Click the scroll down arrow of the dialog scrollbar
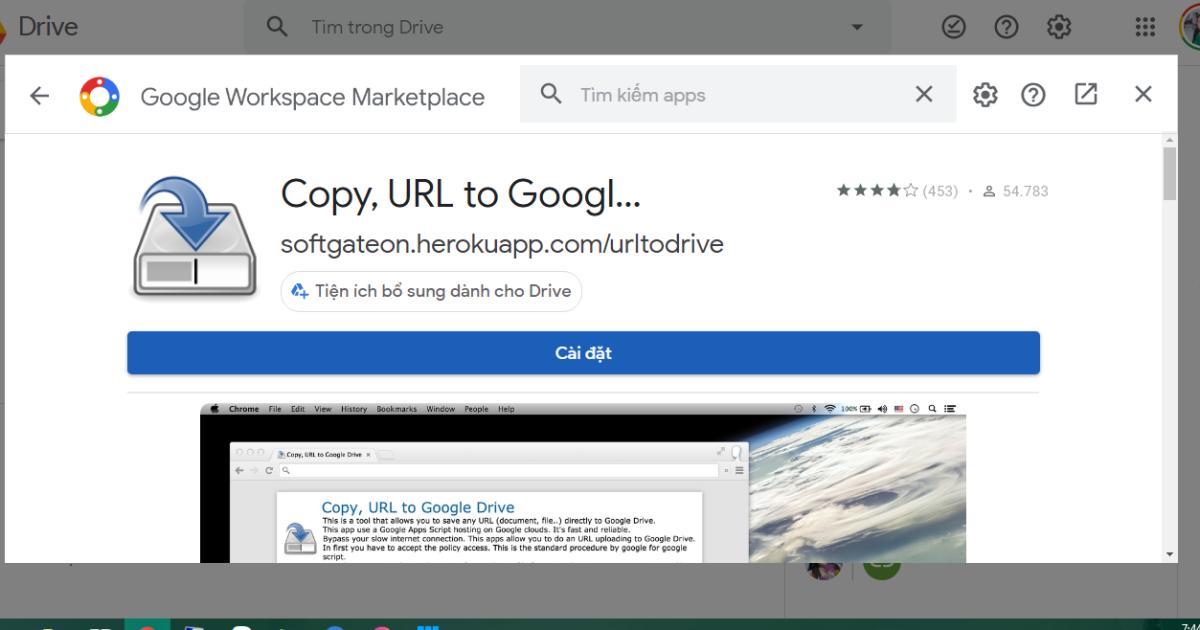This screenshot has width=1200, height=630. (x=1169, y=554)
